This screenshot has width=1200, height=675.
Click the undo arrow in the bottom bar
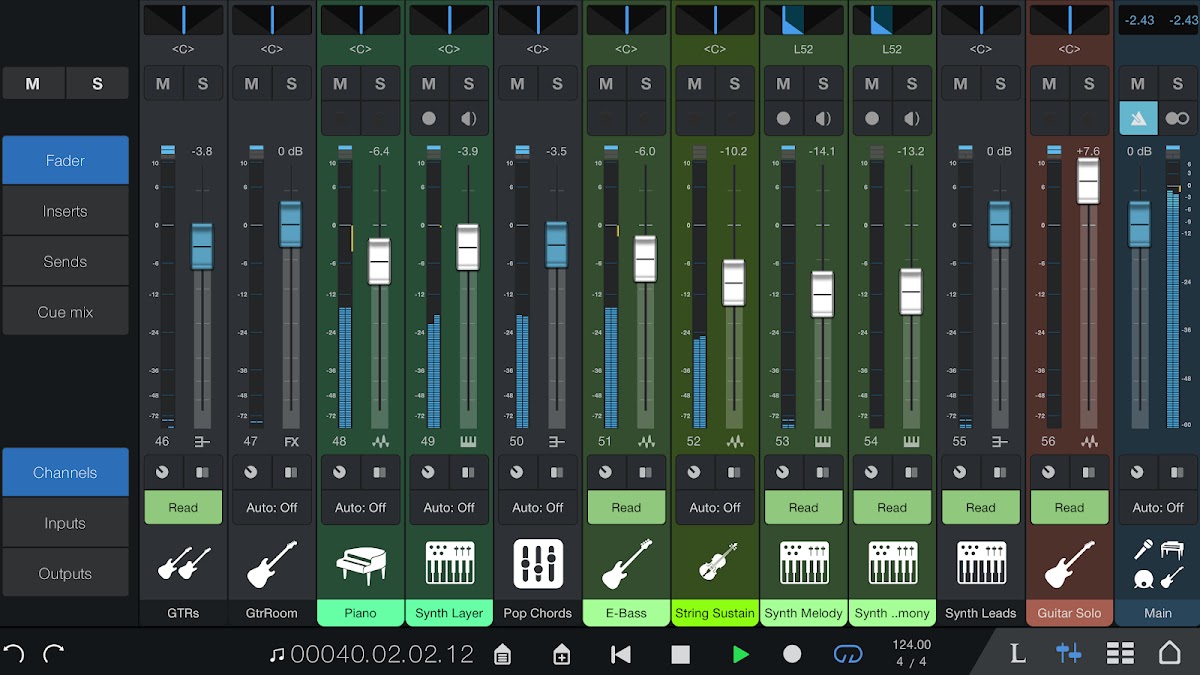tap(14, 654)
